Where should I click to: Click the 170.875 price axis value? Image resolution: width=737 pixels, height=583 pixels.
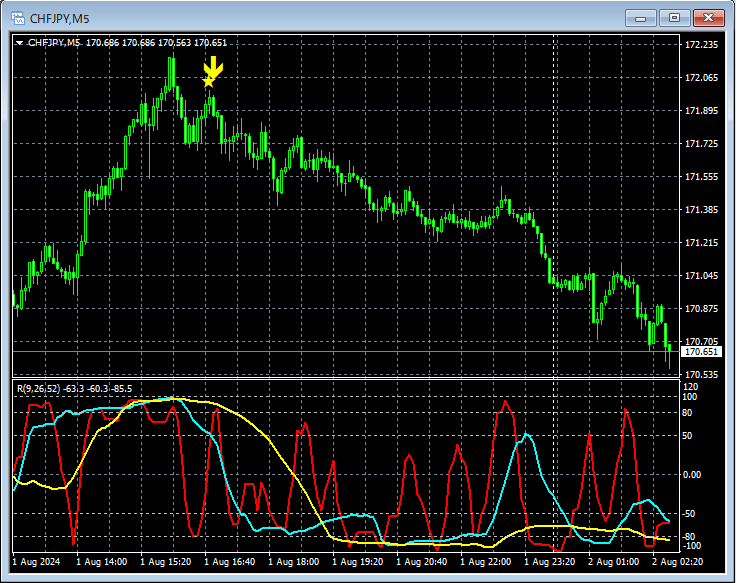coord(701,308)
